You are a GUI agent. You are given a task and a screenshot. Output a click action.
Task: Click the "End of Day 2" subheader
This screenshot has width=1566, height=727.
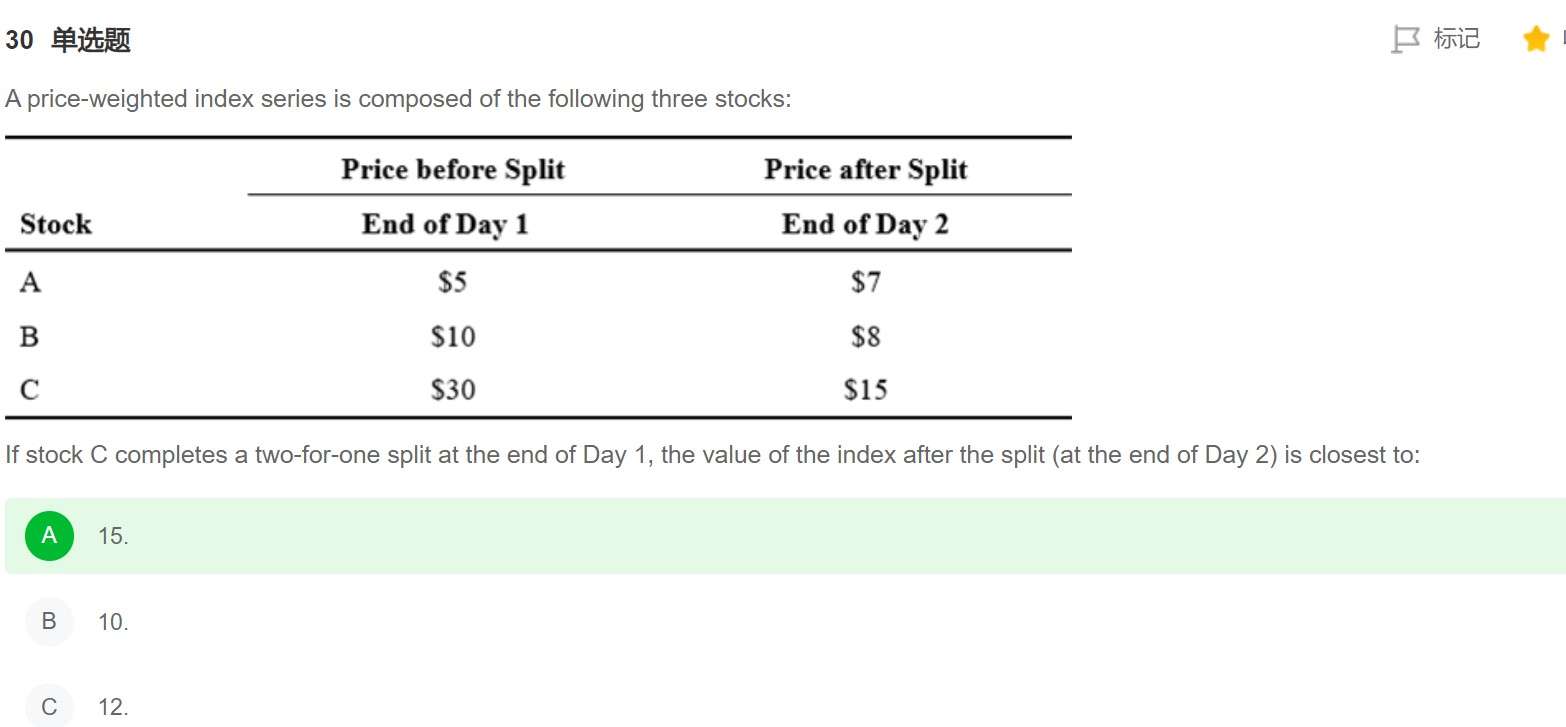[x=865, y=224]
